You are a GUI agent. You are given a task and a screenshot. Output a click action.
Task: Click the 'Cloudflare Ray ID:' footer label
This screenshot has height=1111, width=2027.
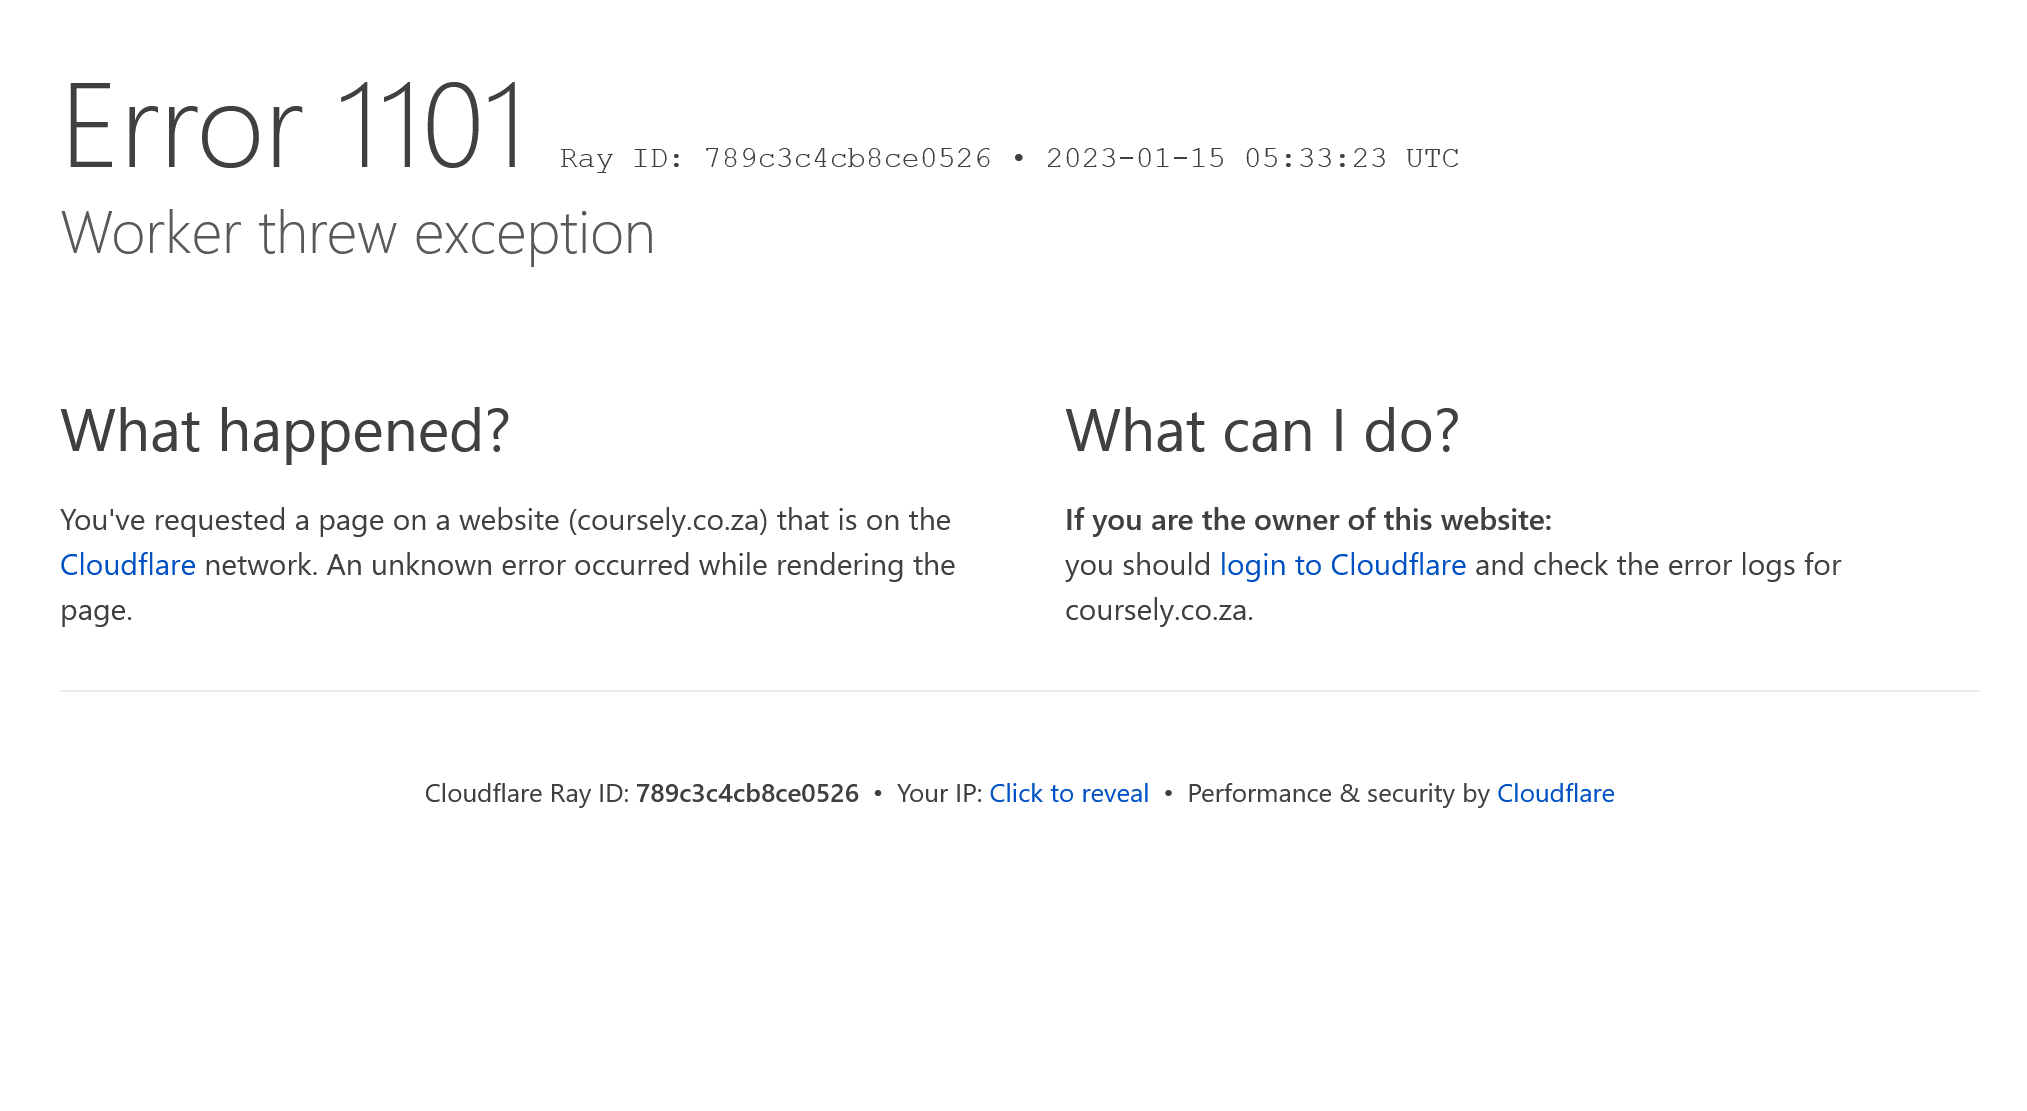(x=527, y=793)
